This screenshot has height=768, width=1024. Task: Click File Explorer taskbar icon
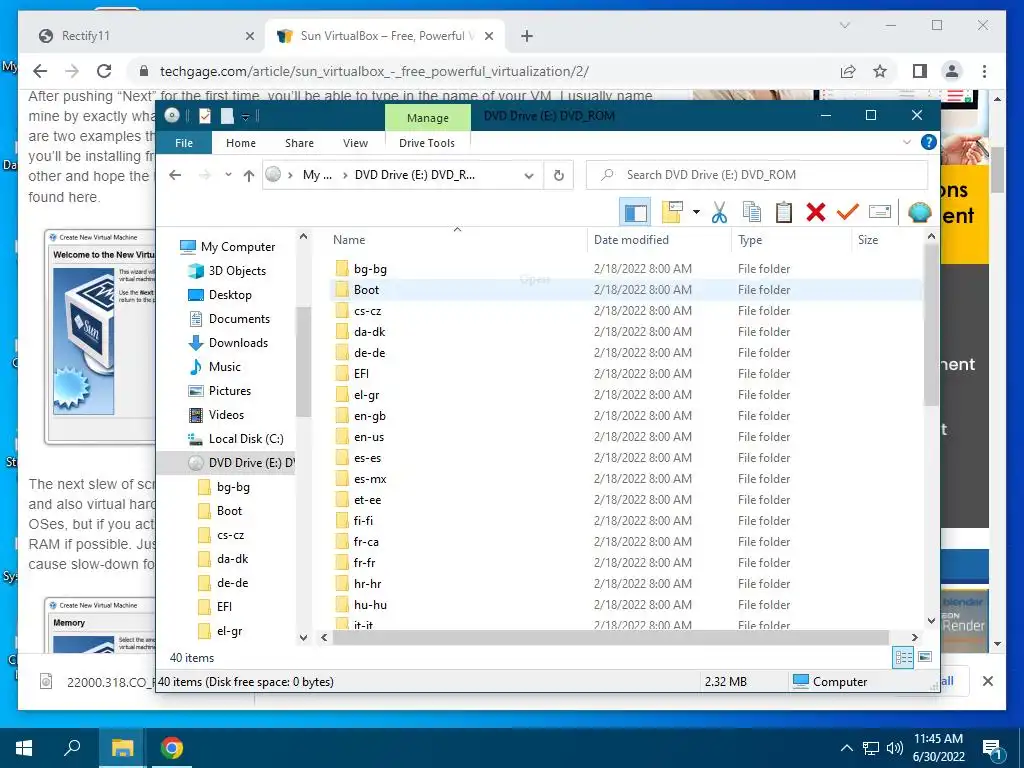click(x=122, y=748)
